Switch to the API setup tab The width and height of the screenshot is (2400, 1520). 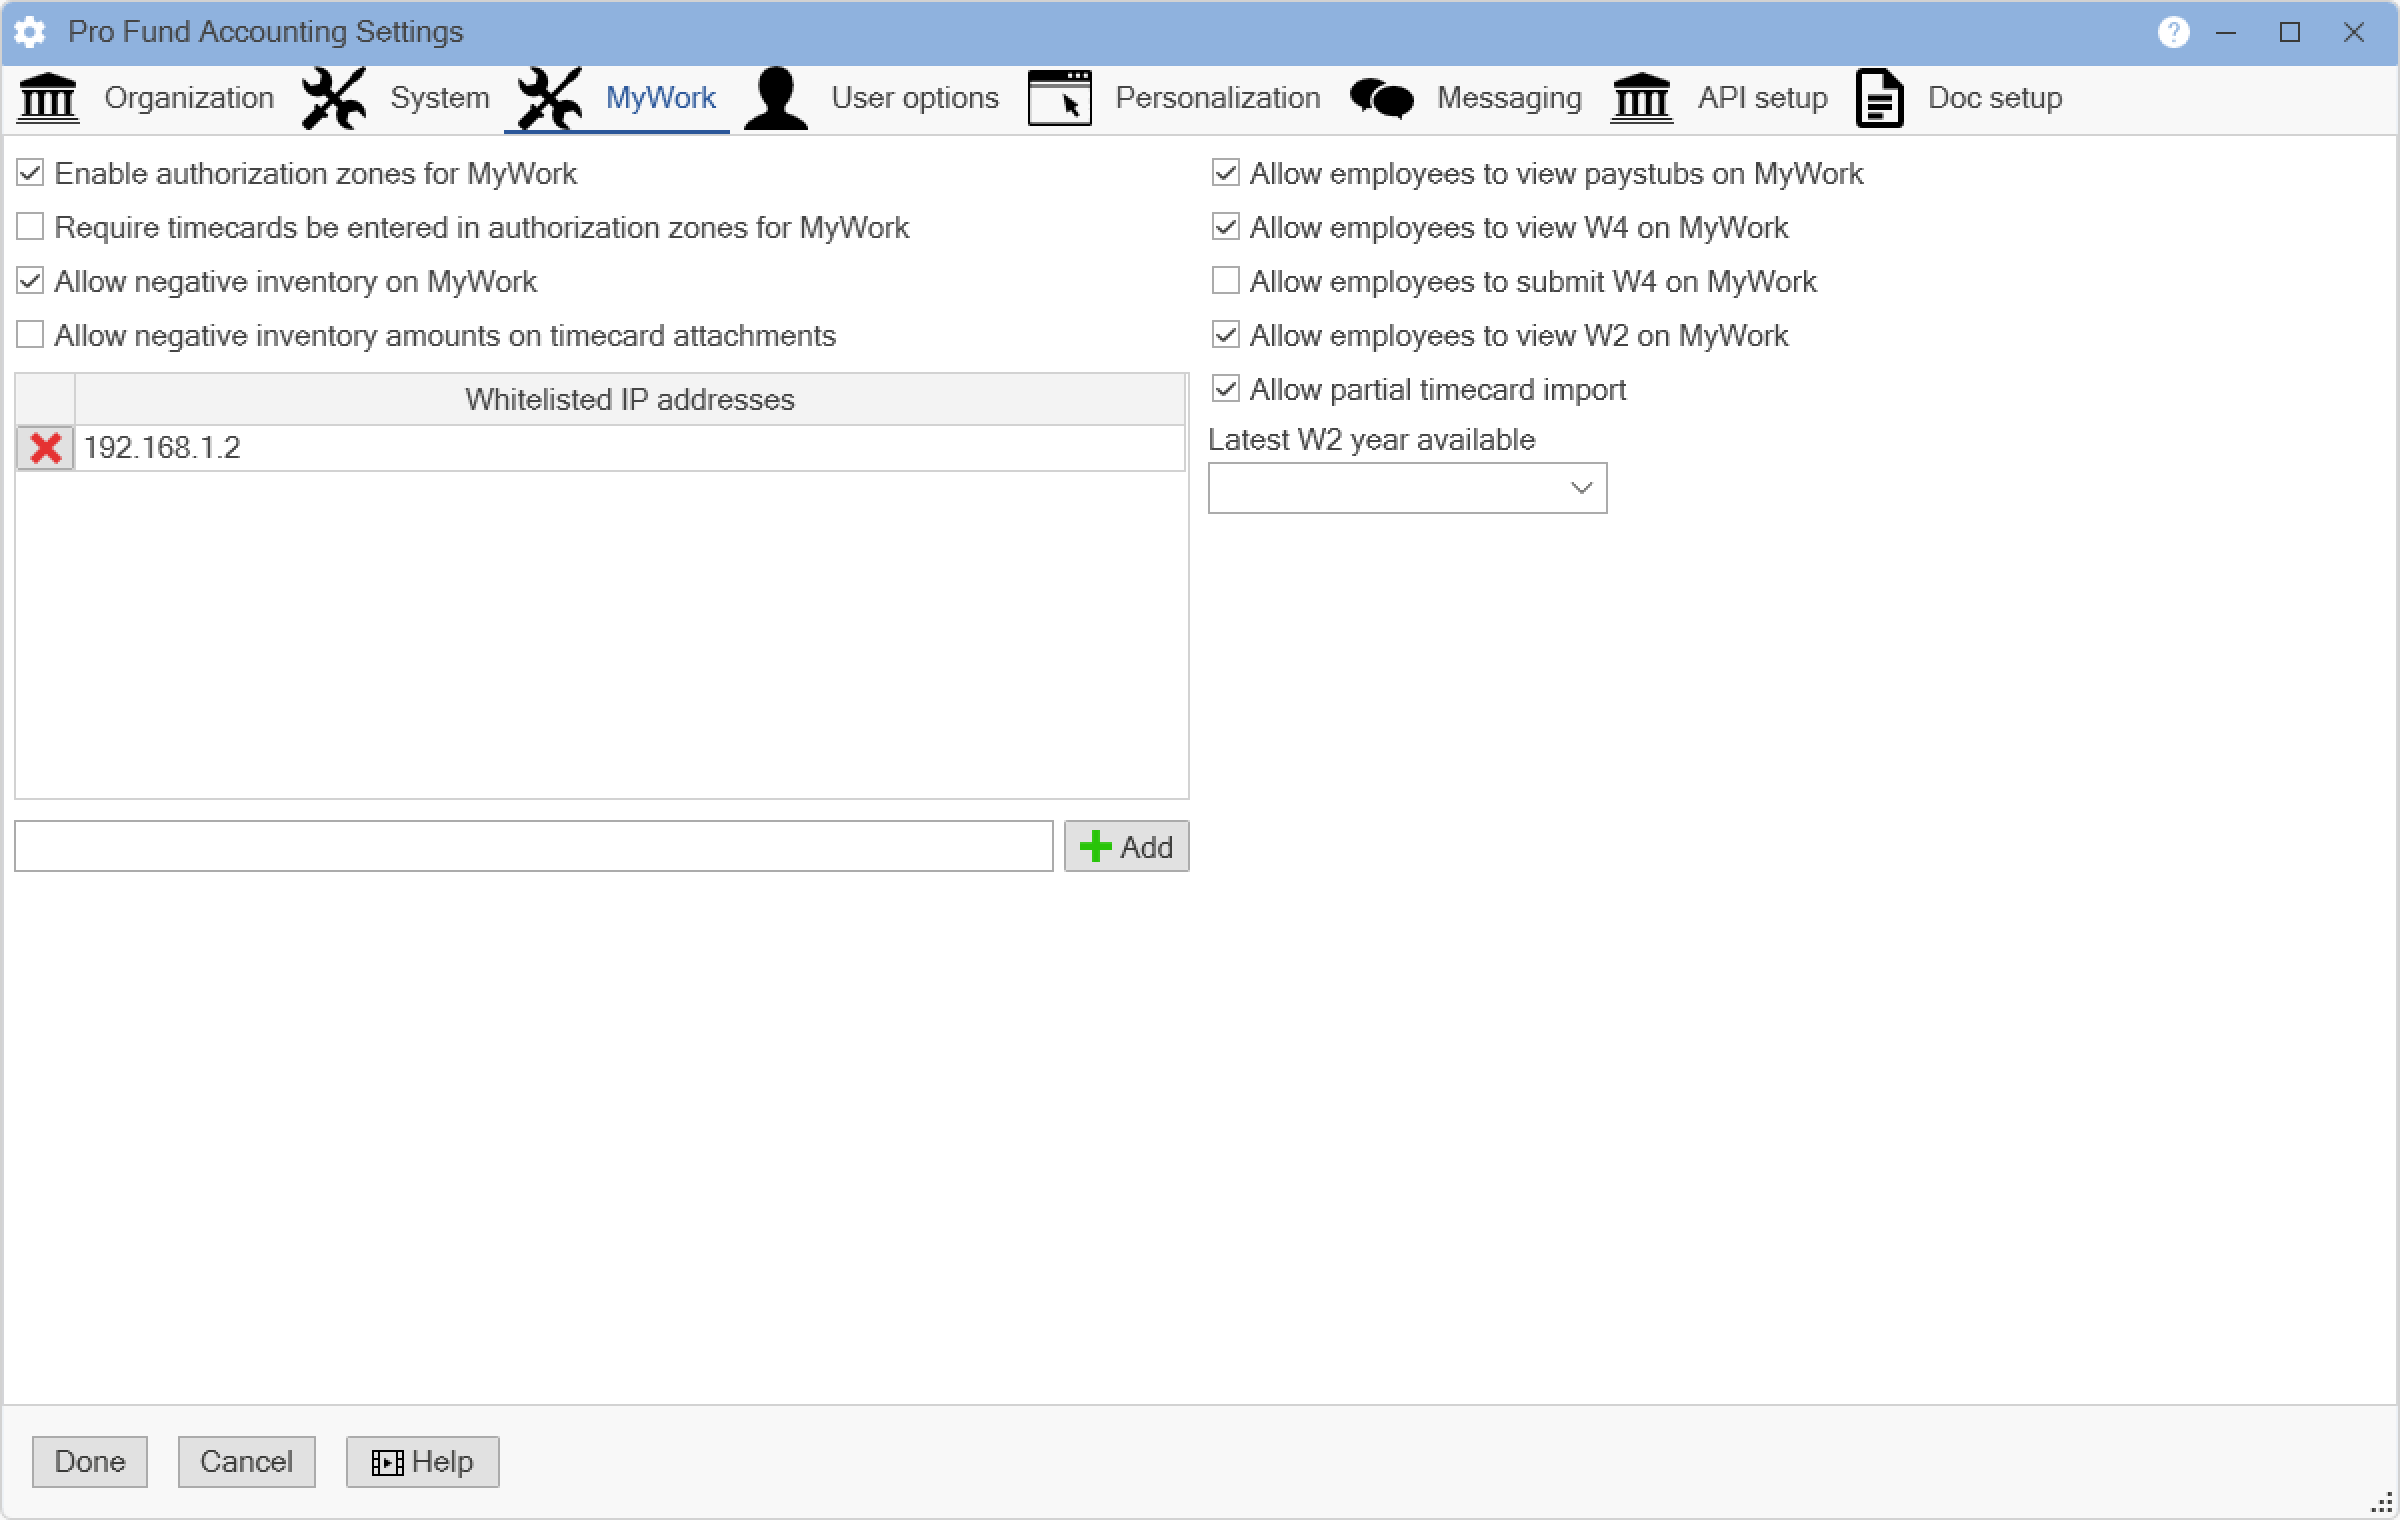coord(1761,98)
